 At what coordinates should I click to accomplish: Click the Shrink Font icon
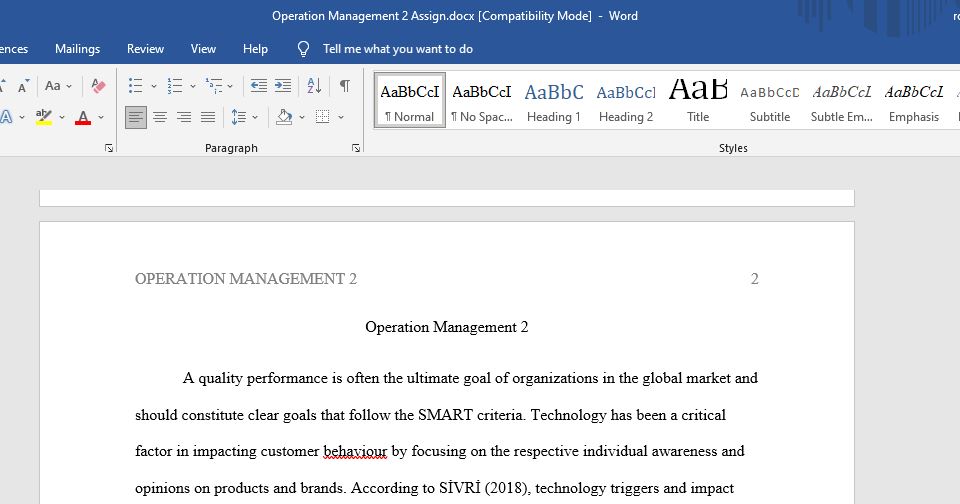23,86
